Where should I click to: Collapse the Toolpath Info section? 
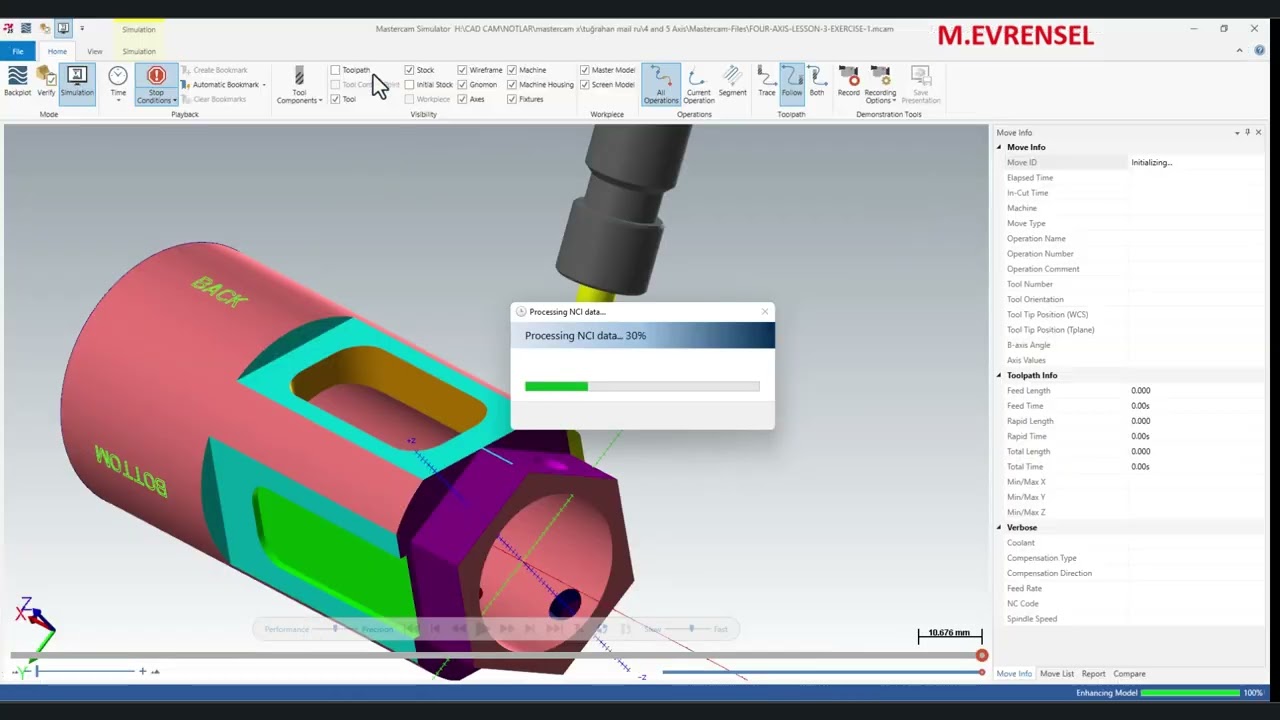point(999,375)
